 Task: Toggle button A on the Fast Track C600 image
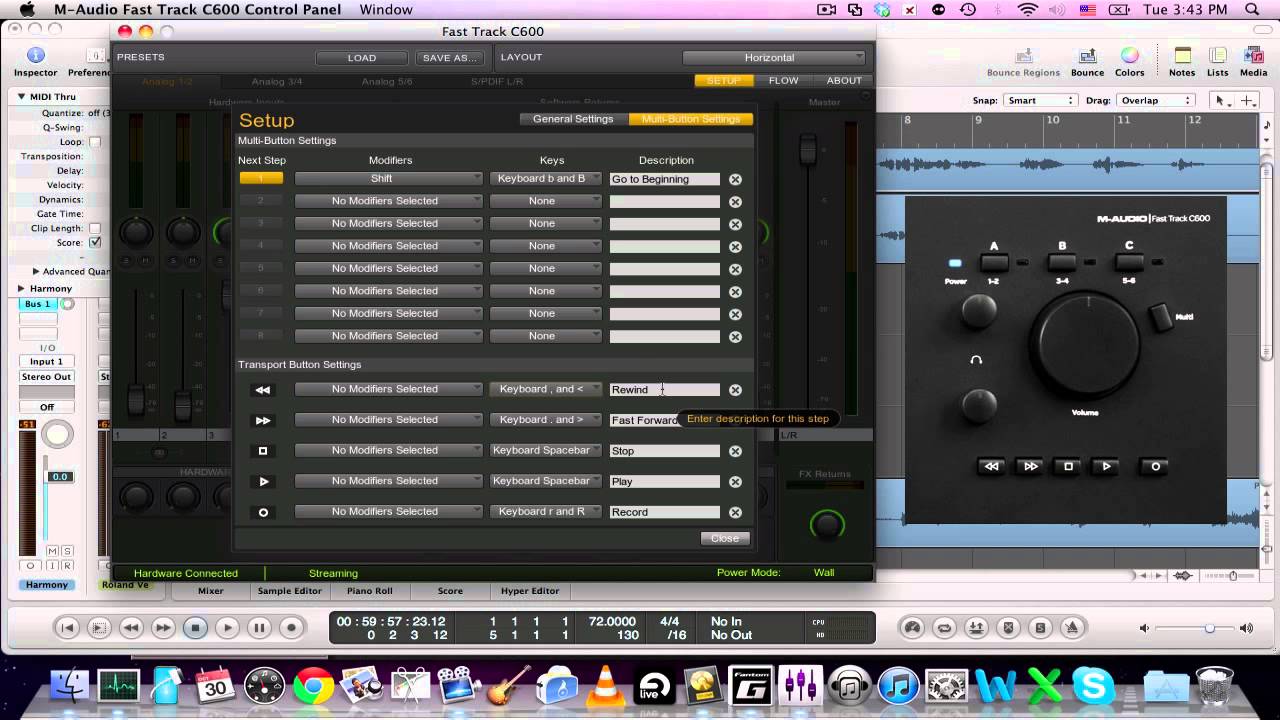(x=994, y=264)
